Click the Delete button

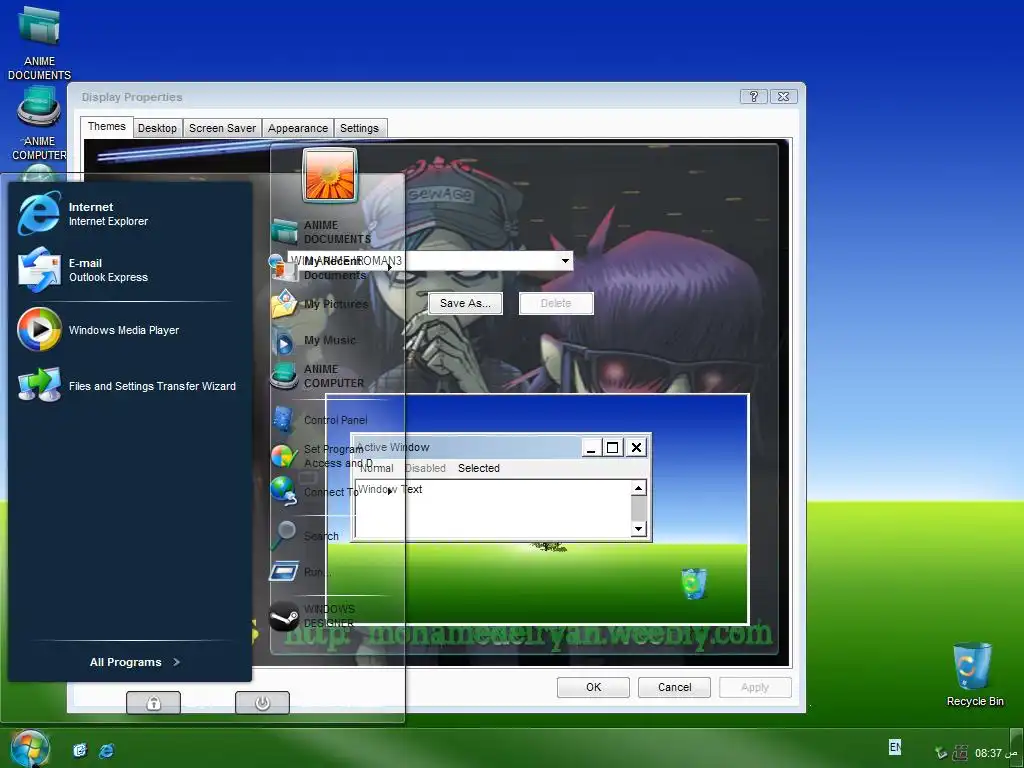pos(556,303)
